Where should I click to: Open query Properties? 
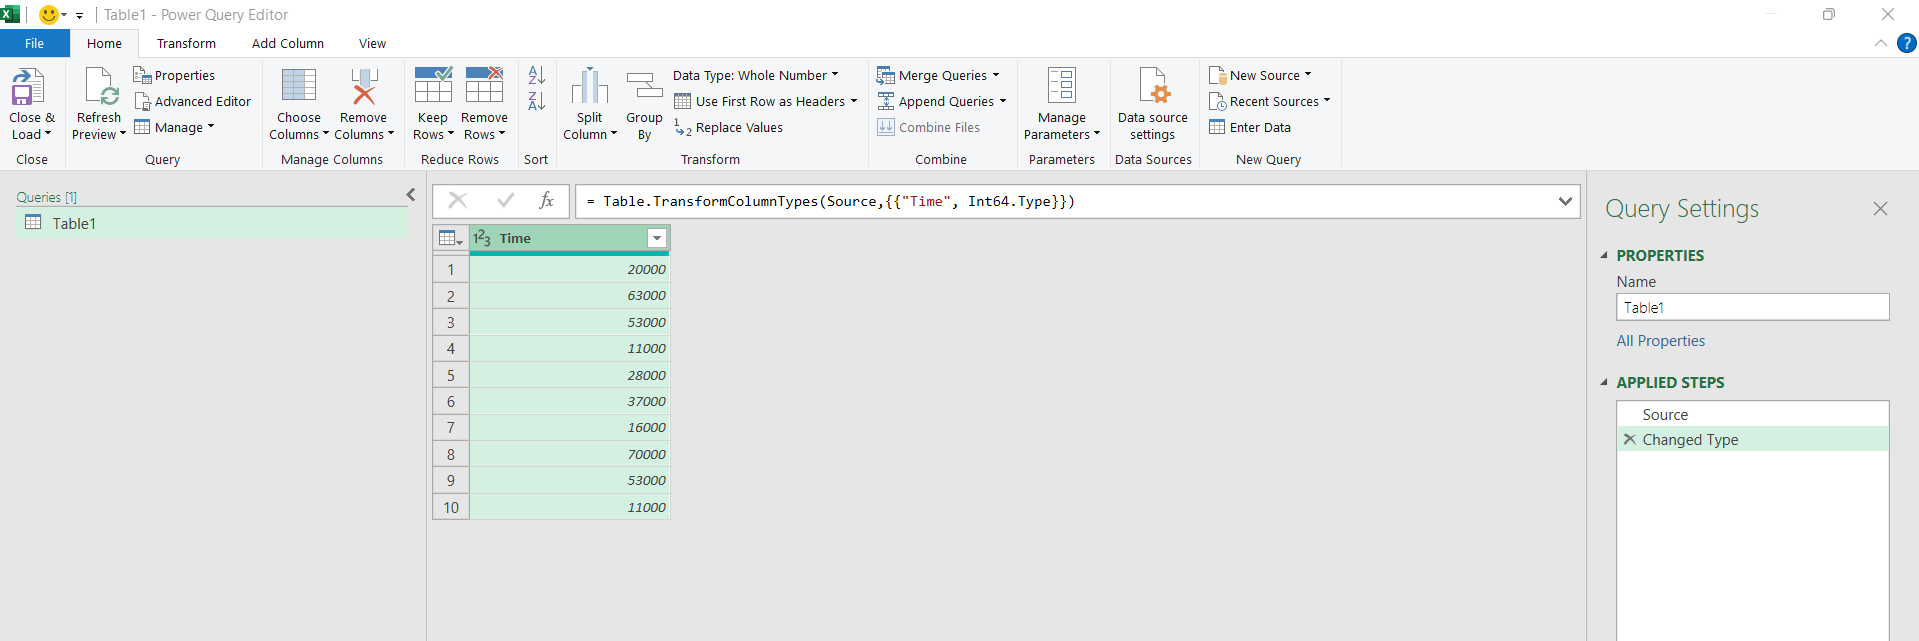coord(174,75)
